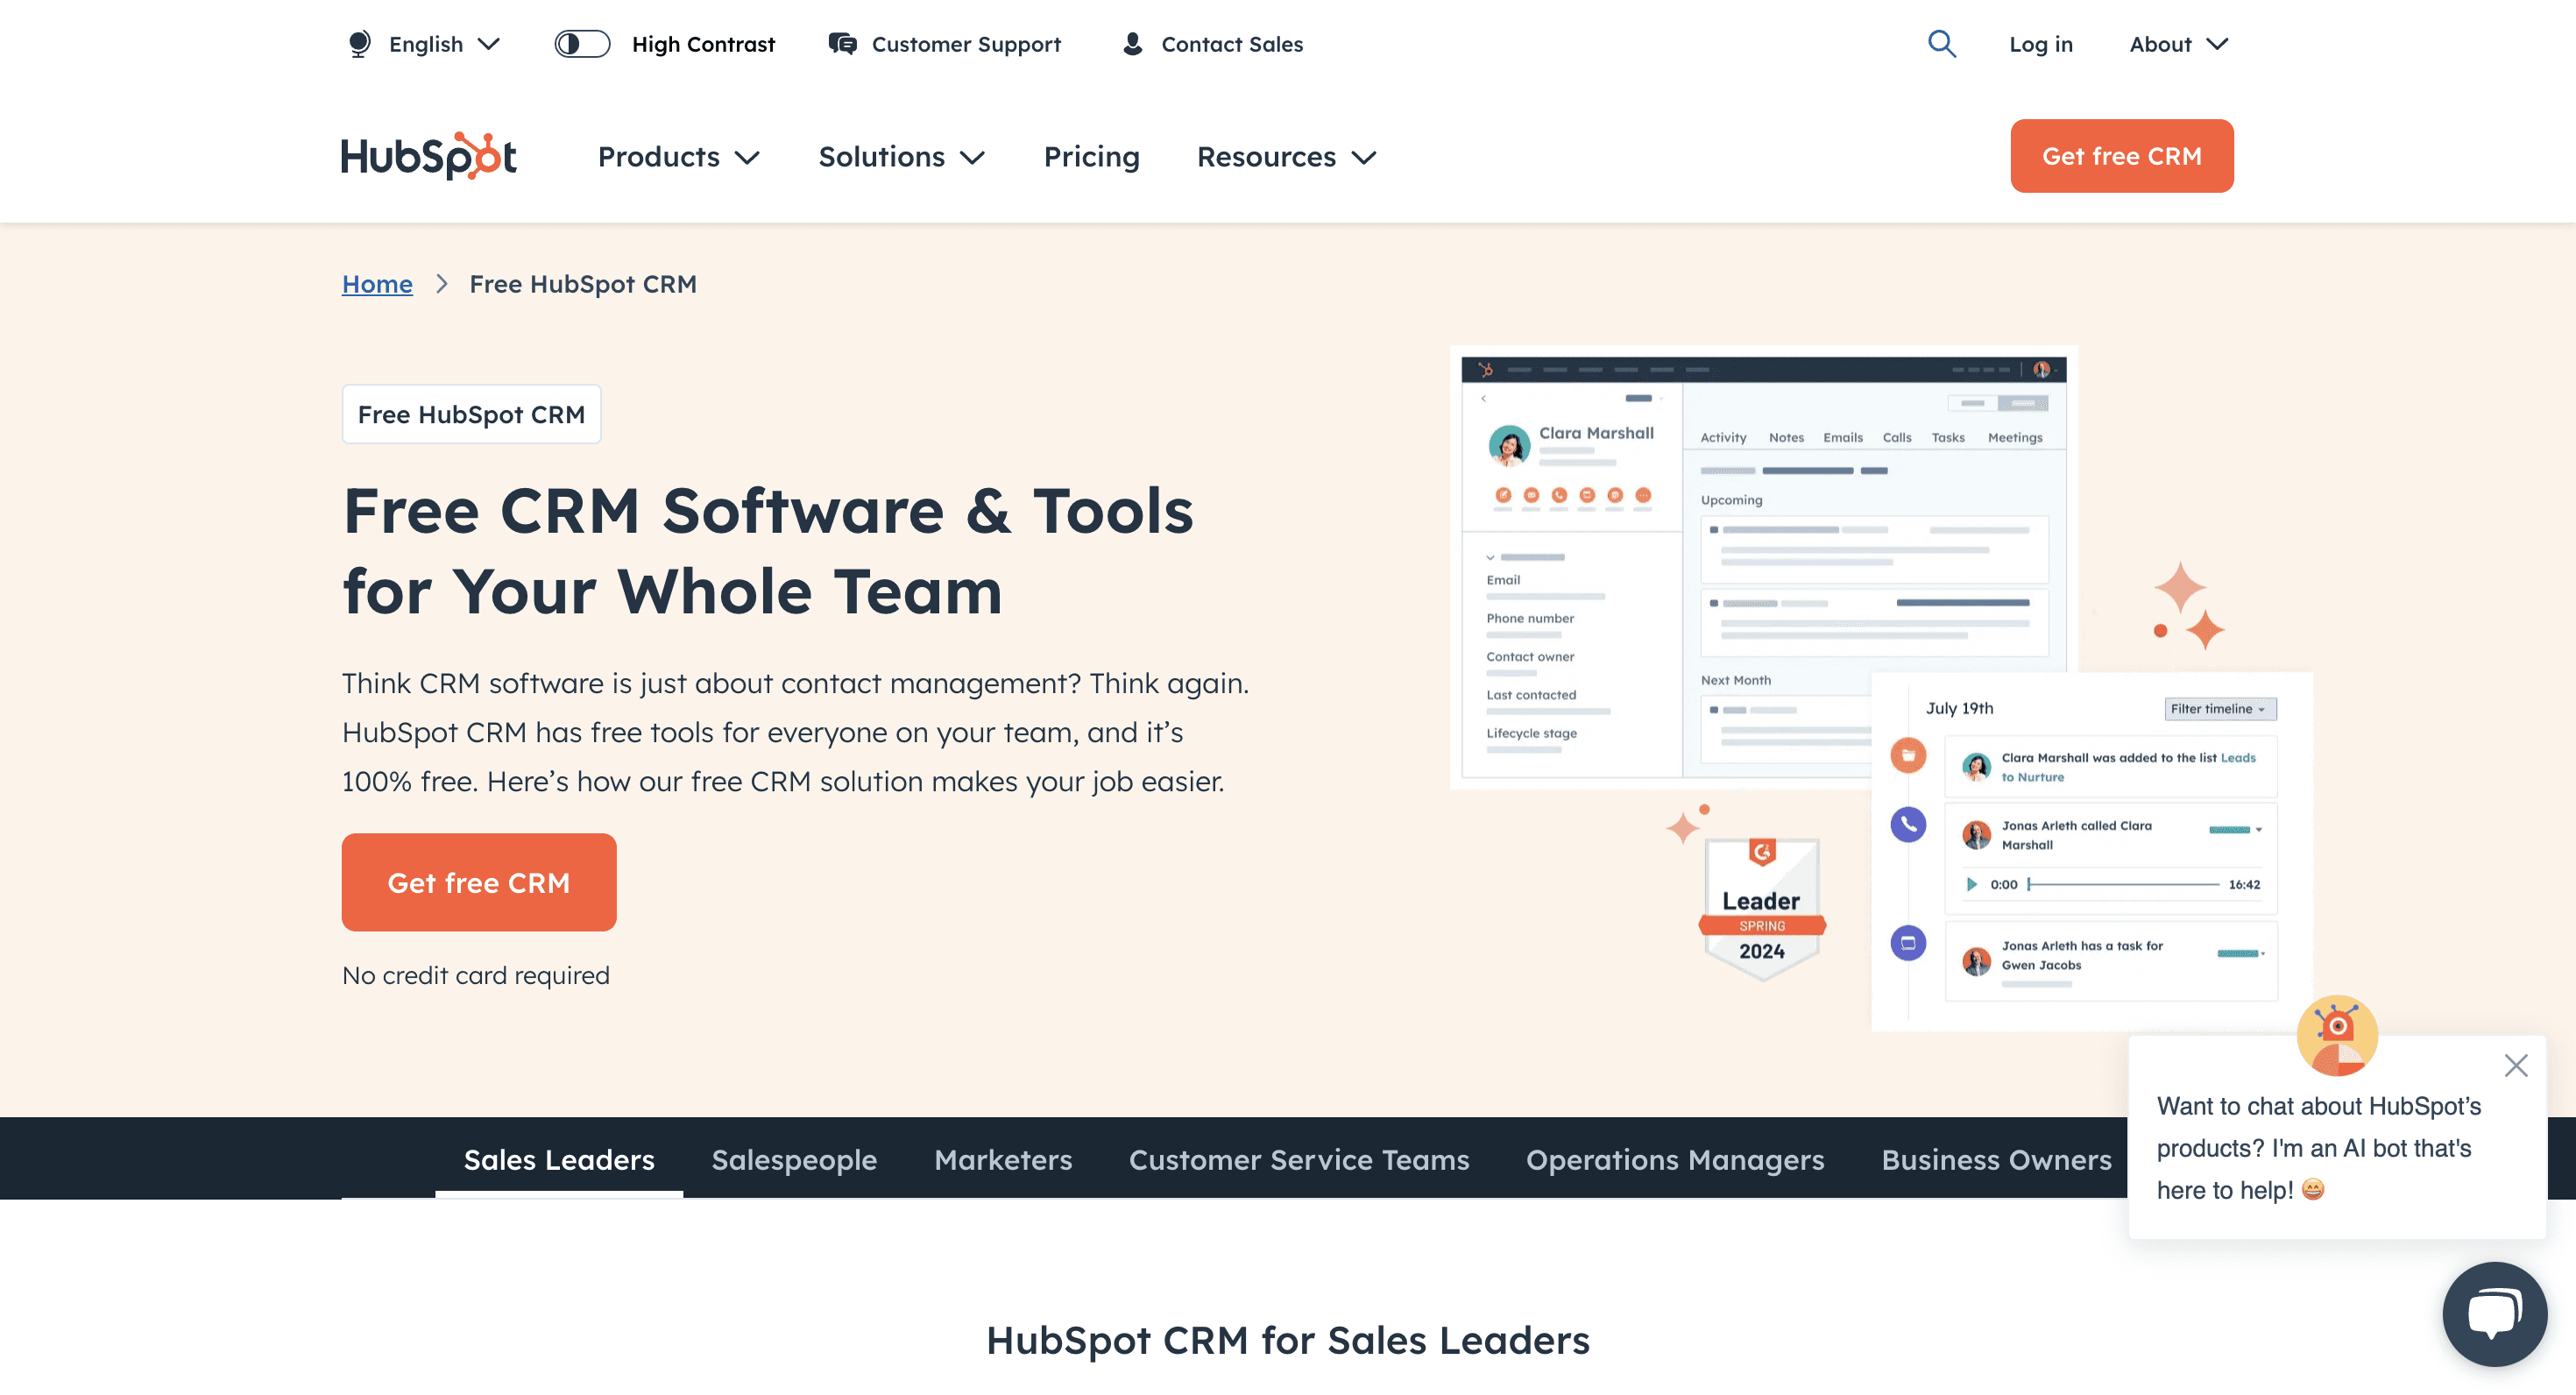
Task: Click the Leads to Nurture link text
Action: 2127,767
